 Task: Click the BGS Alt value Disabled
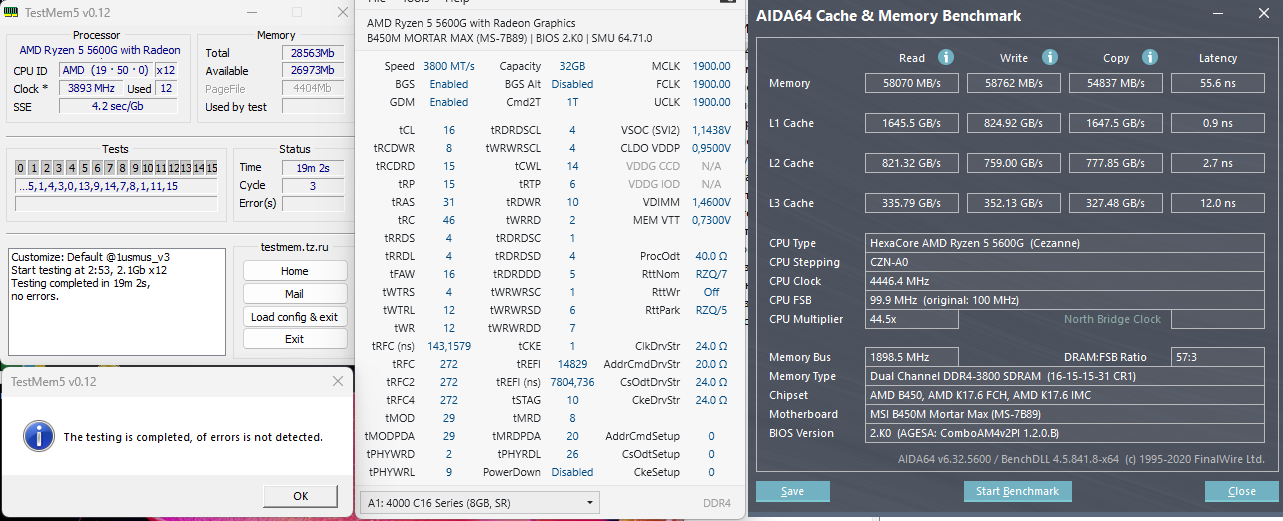click(x=572, y=84)
